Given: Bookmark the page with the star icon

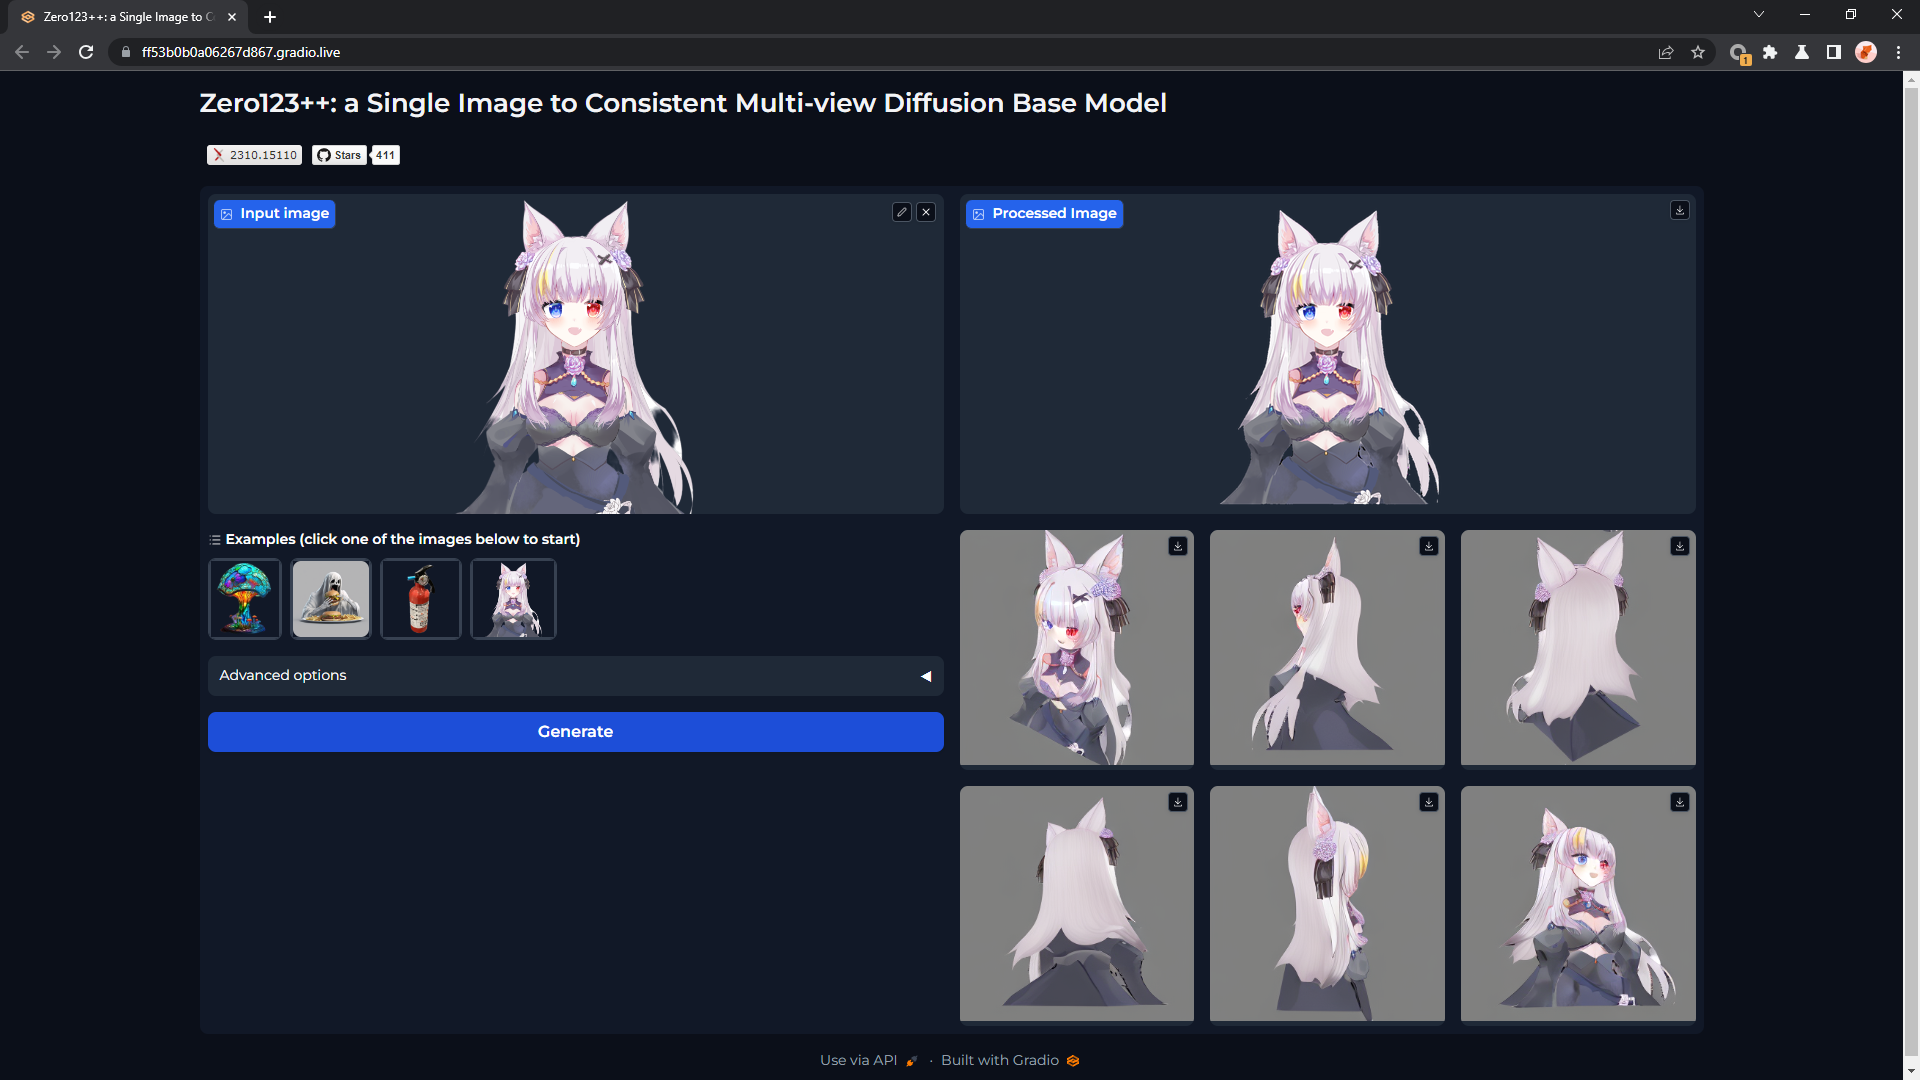Looking at the screenshot, I should pos(1697,52).
